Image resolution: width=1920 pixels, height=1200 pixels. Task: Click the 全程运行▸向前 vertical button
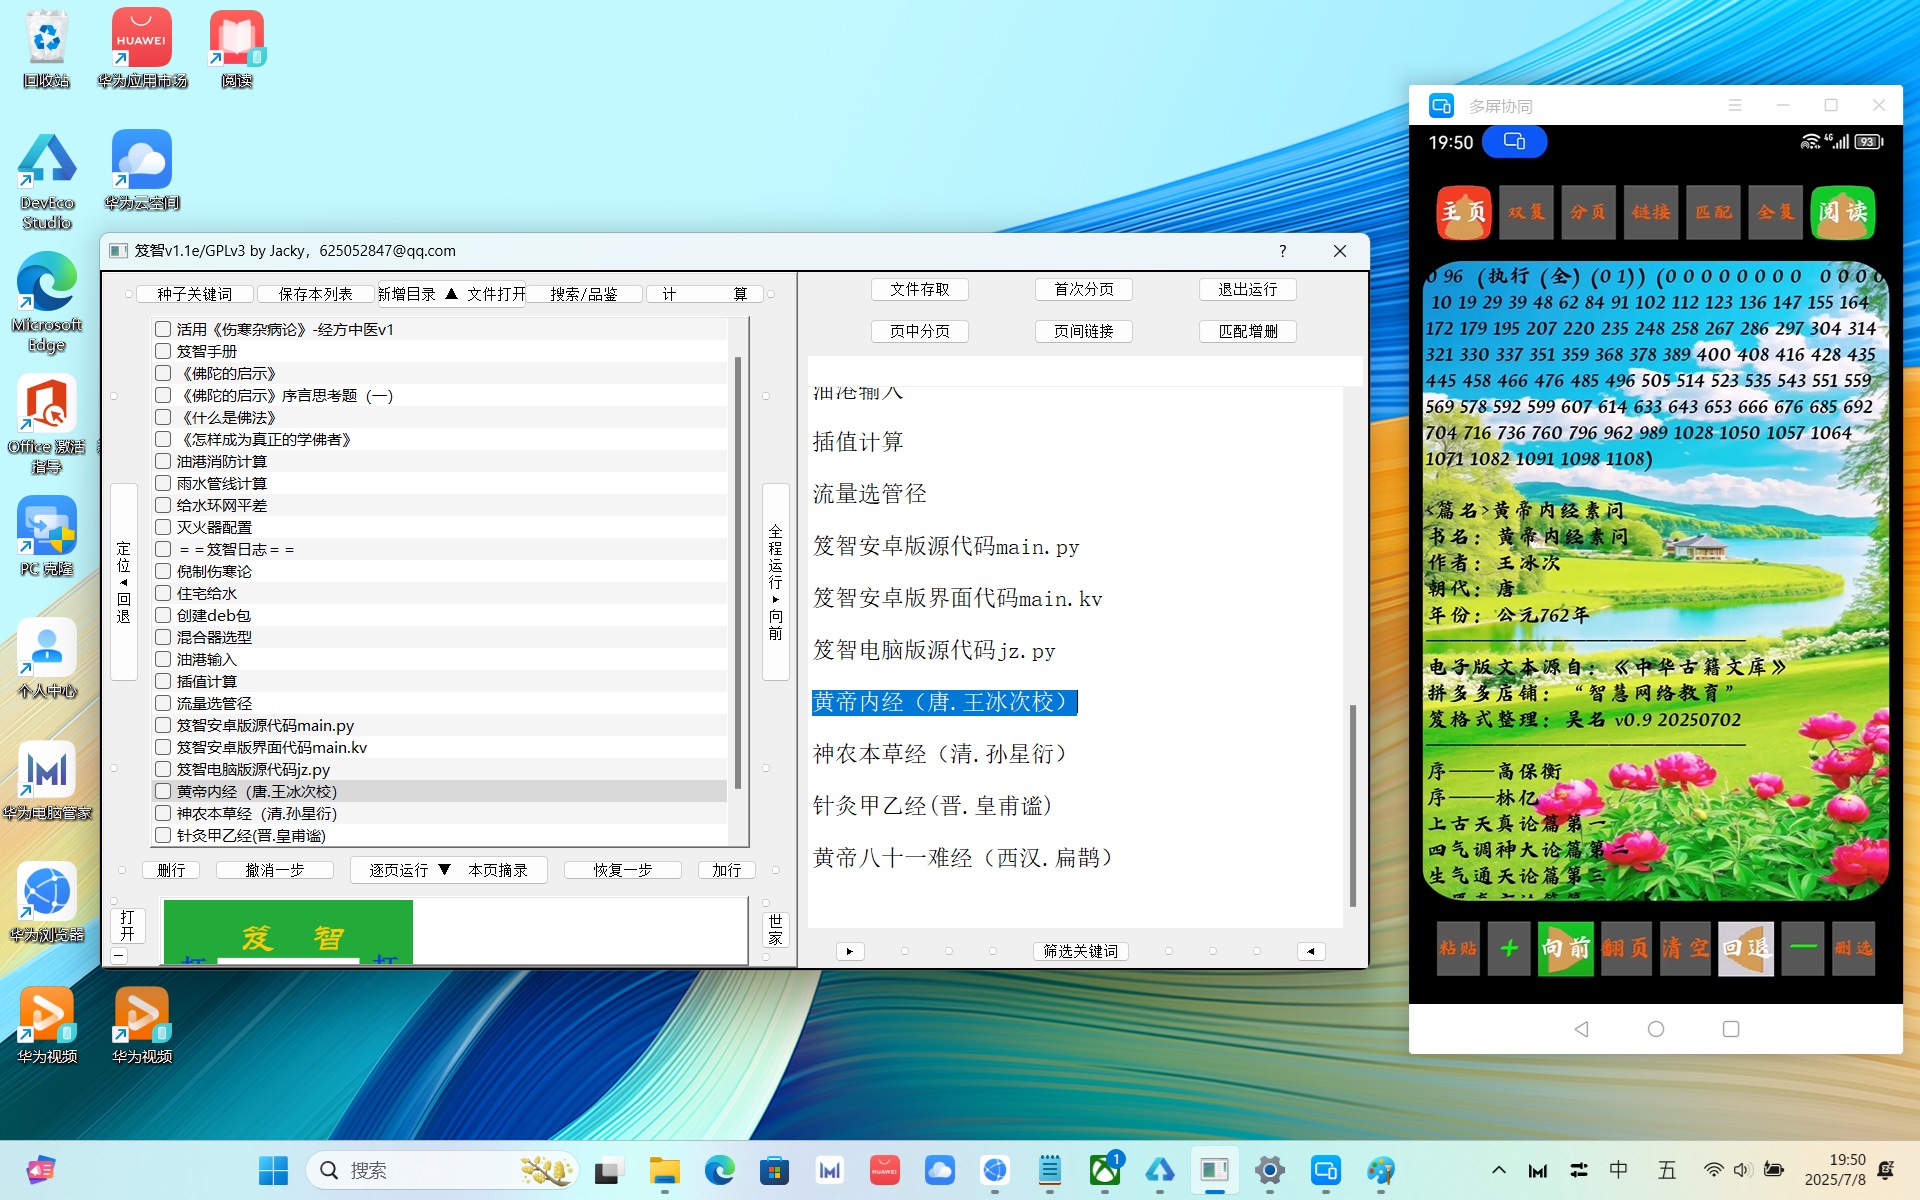pos(775,582)
